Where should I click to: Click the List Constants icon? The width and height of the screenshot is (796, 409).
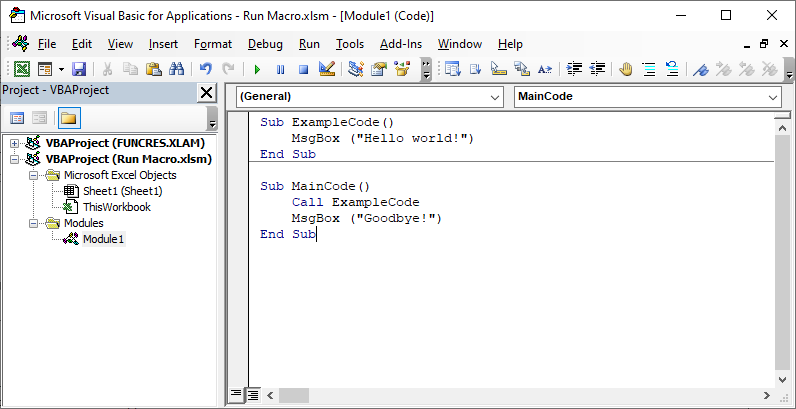click(476, 69)
